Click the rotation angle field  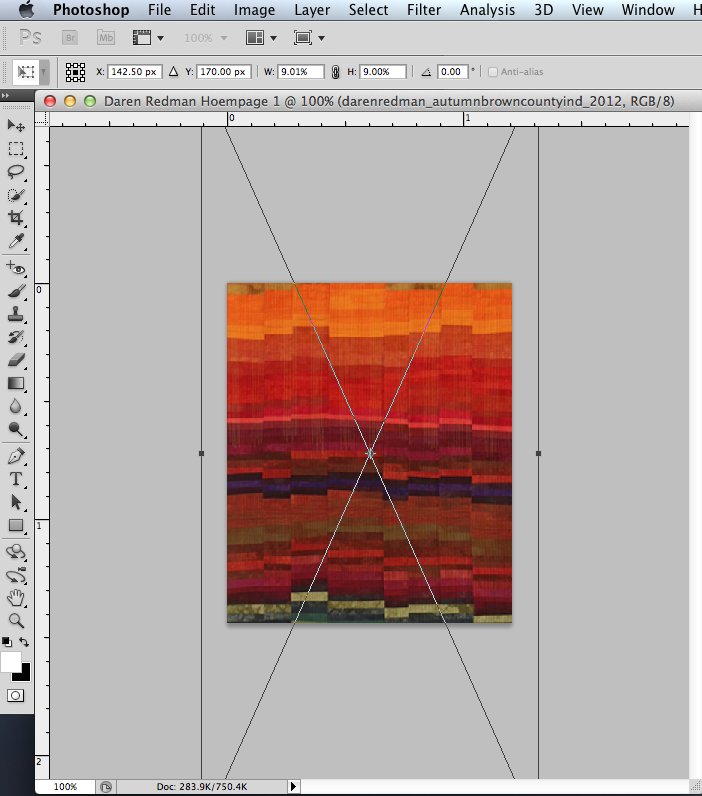tap(452, 72)
